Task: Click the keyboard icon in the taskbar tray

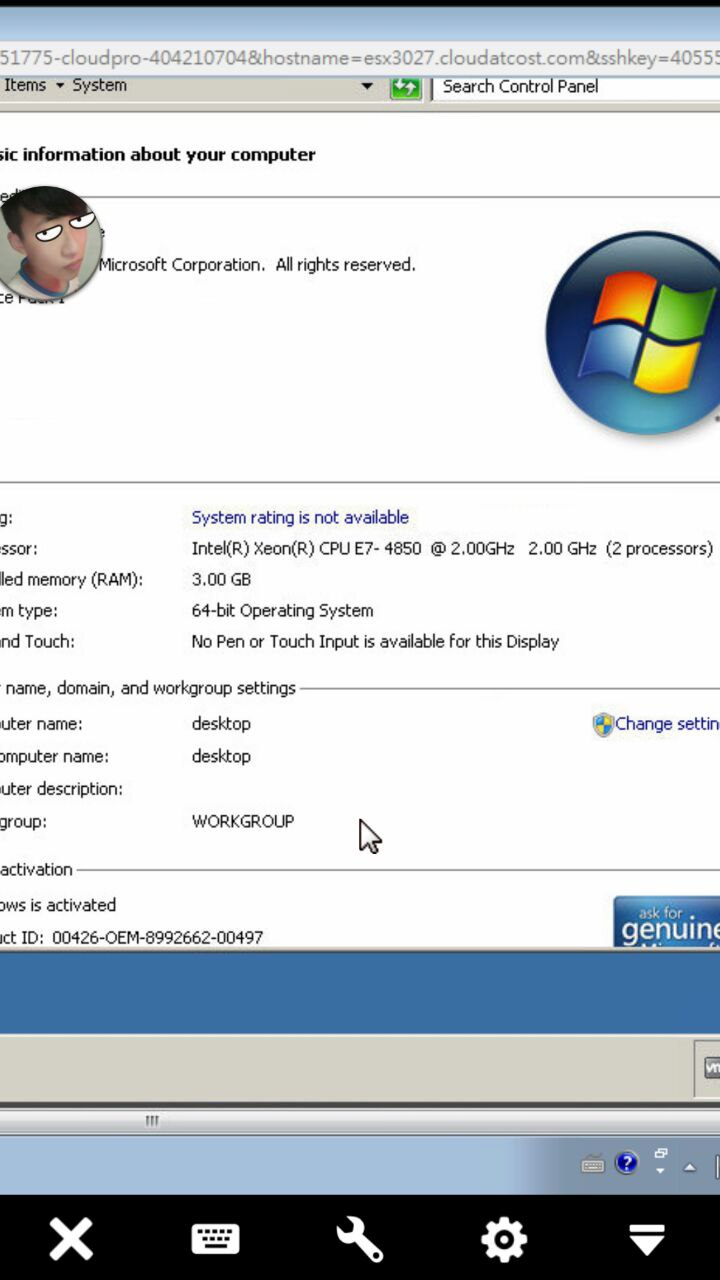Action: click(593, 1164)
